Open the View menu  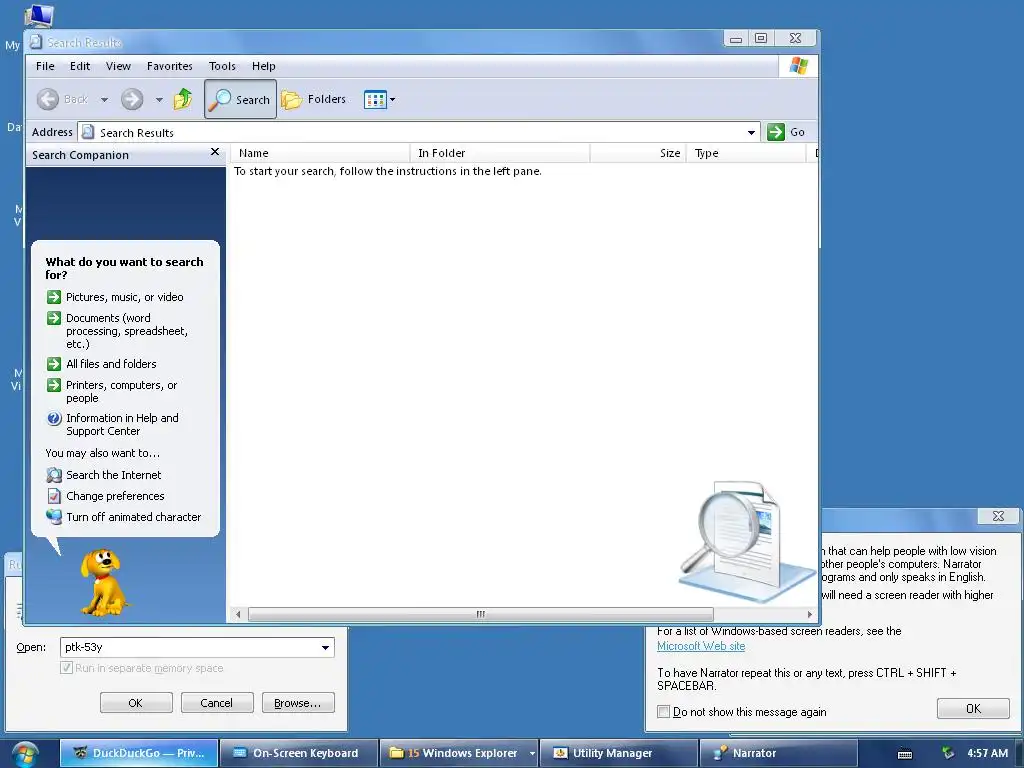point(118,66)
